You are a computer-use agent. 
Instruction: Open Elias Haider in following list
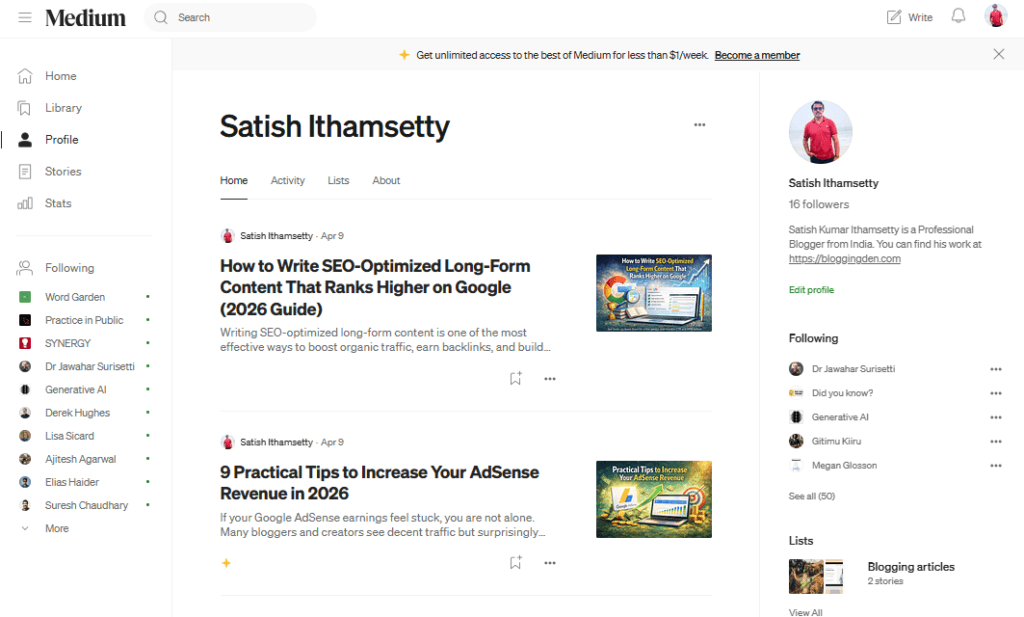click(72, 483)
